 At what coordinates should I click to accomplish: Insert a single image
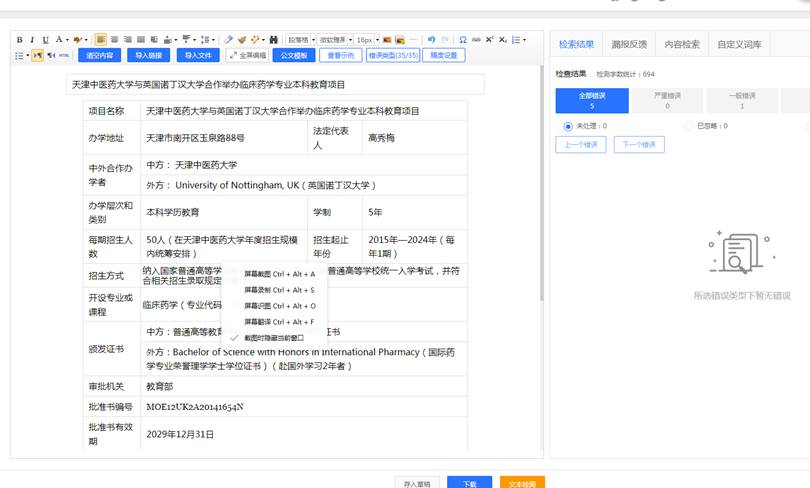tap(387, 40)
